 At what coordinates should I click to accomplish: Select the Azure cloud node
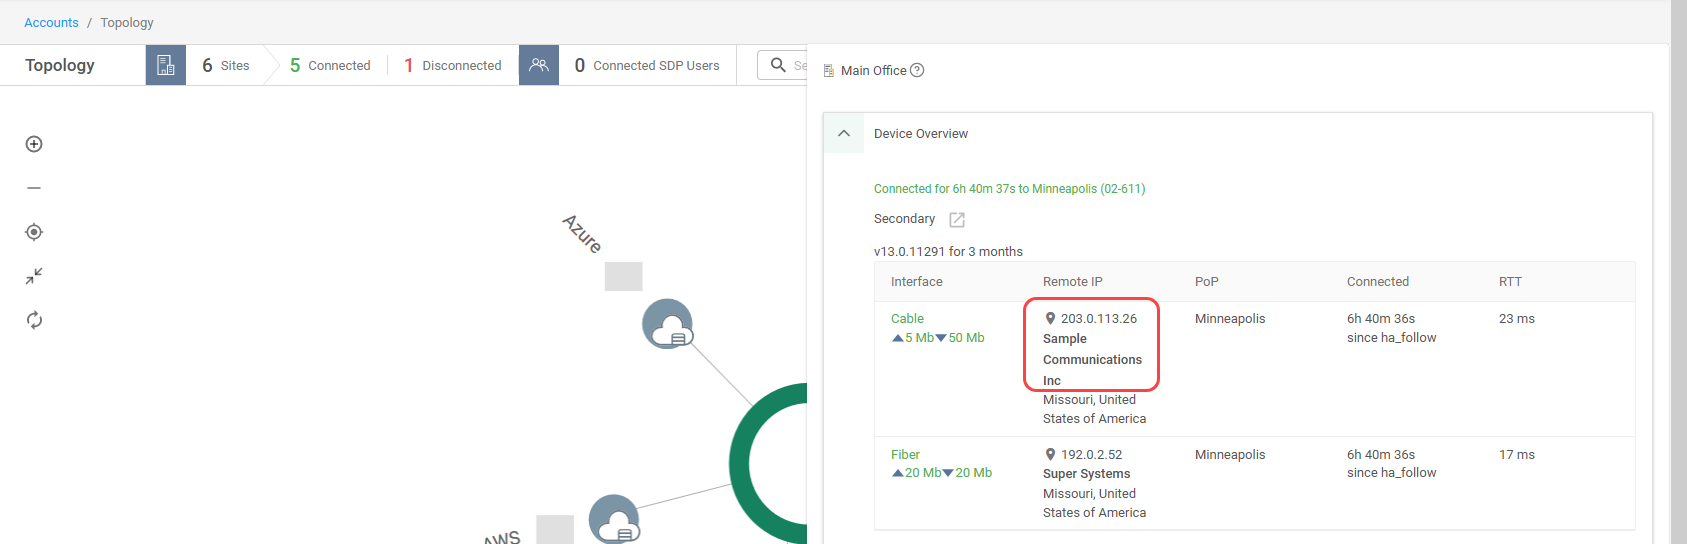(x=667, y=324)
